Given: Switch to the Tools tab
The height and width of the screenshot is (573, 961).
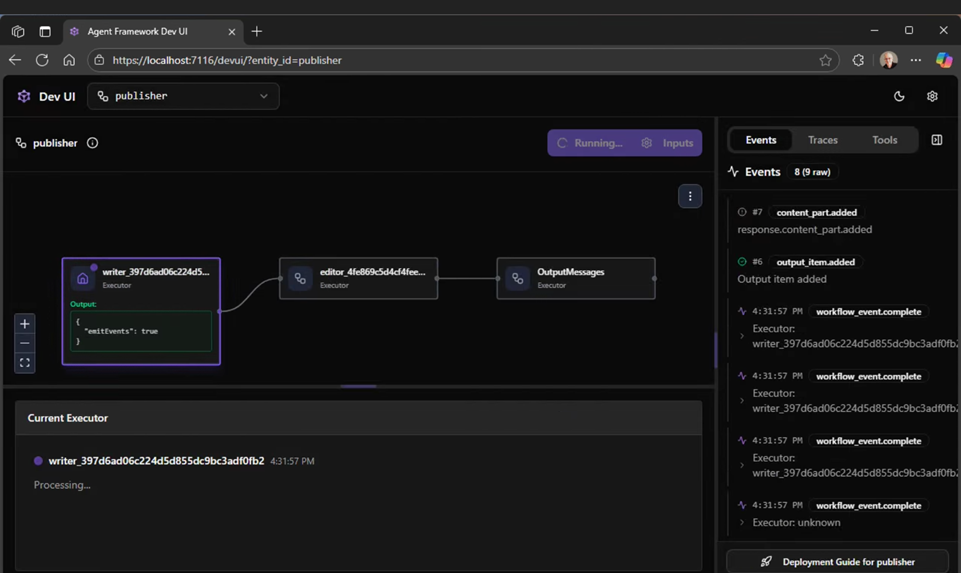Looking at the screenshot, I should [x=884, y=140].
